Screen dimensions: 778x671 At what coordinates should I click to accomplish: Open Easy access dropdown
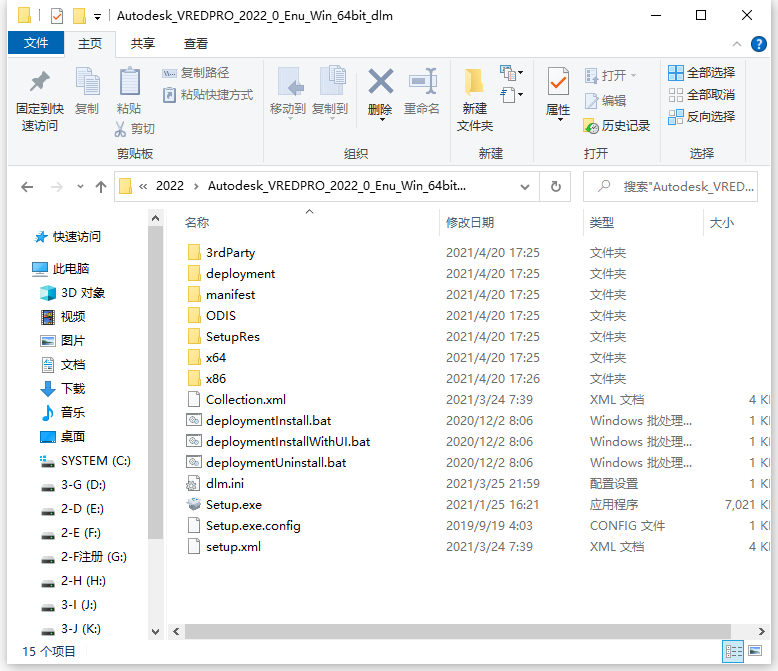point(511,94)
